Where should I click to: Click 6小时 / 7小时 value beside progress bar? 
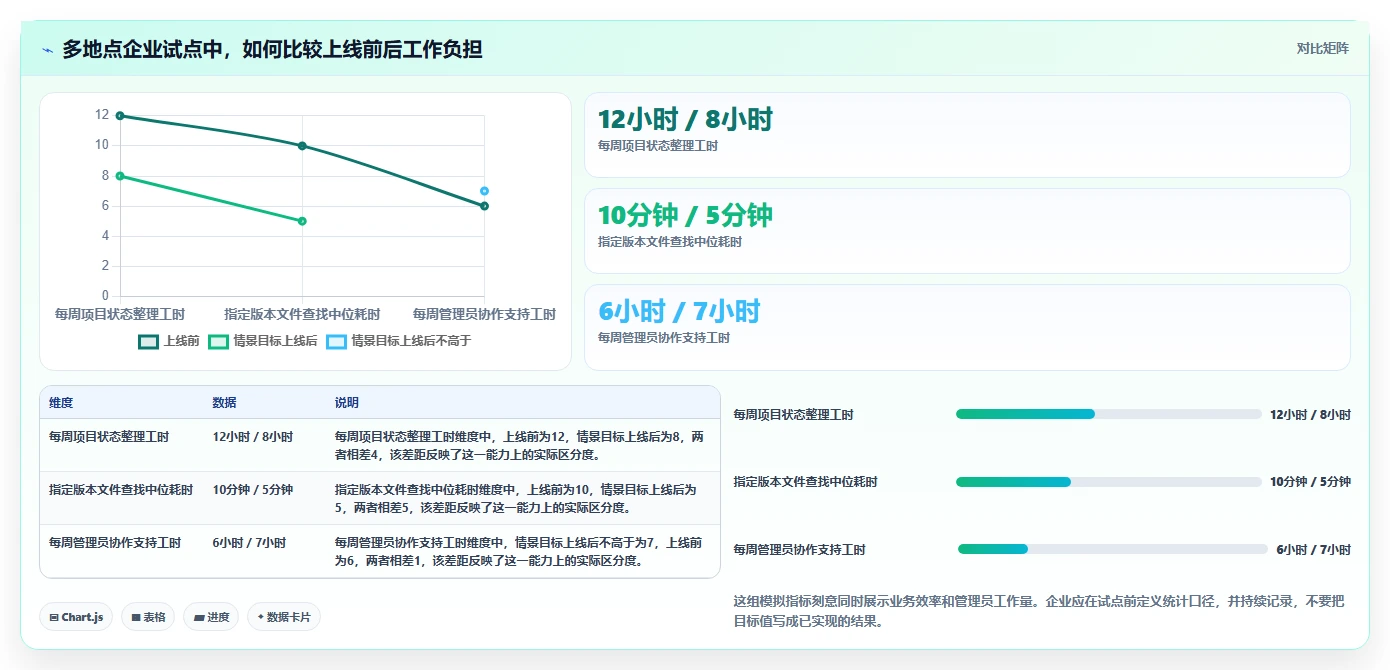point(1314,550)
